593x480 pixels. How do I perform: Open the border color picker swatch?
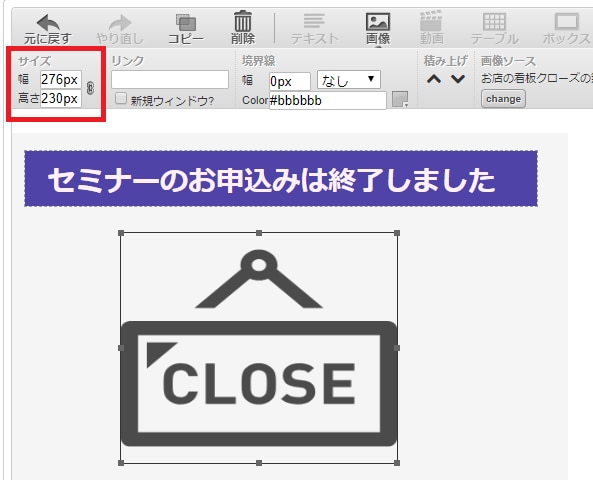(x=400, y=99)
